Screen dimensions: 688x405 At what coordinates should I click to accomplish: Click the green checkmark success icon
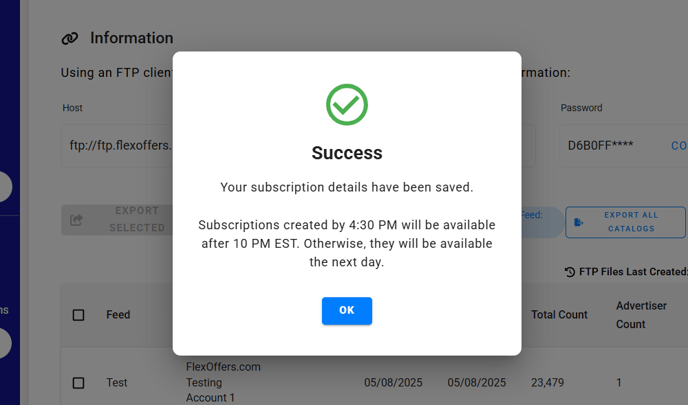coord(347,105)
